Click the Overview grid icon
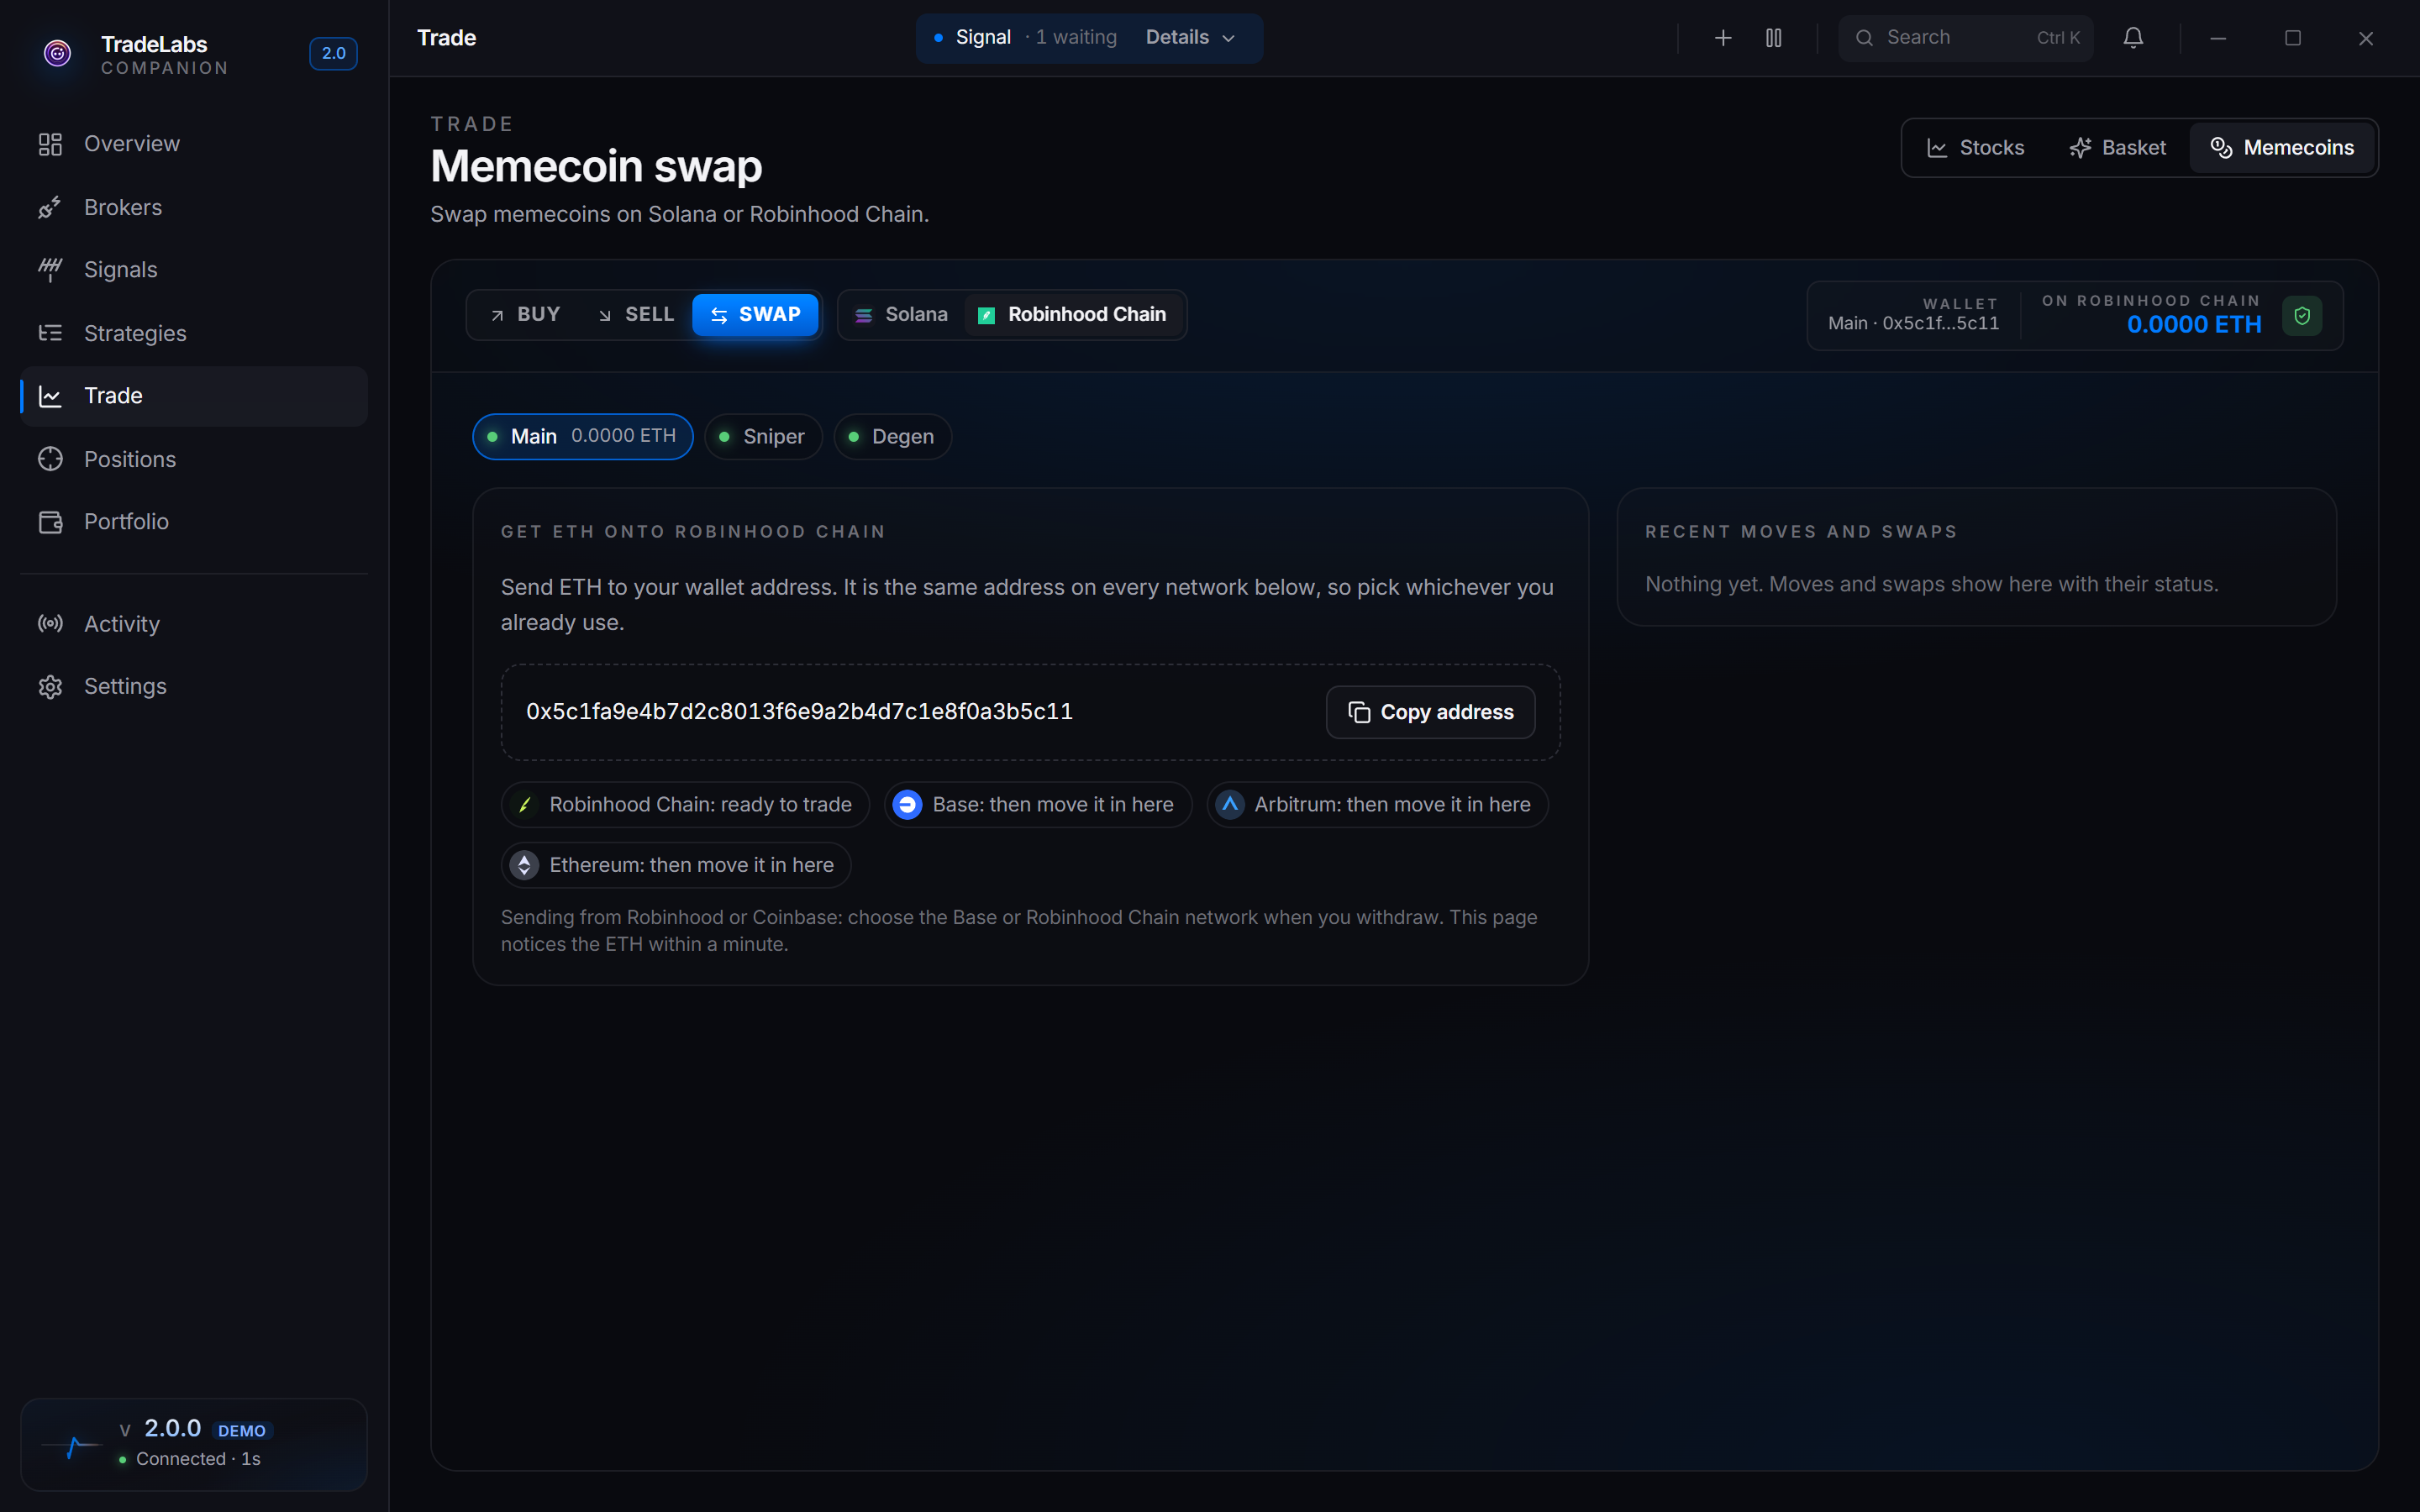The width and height of the screenshot is (2420, 1512). tap(50, 144)
